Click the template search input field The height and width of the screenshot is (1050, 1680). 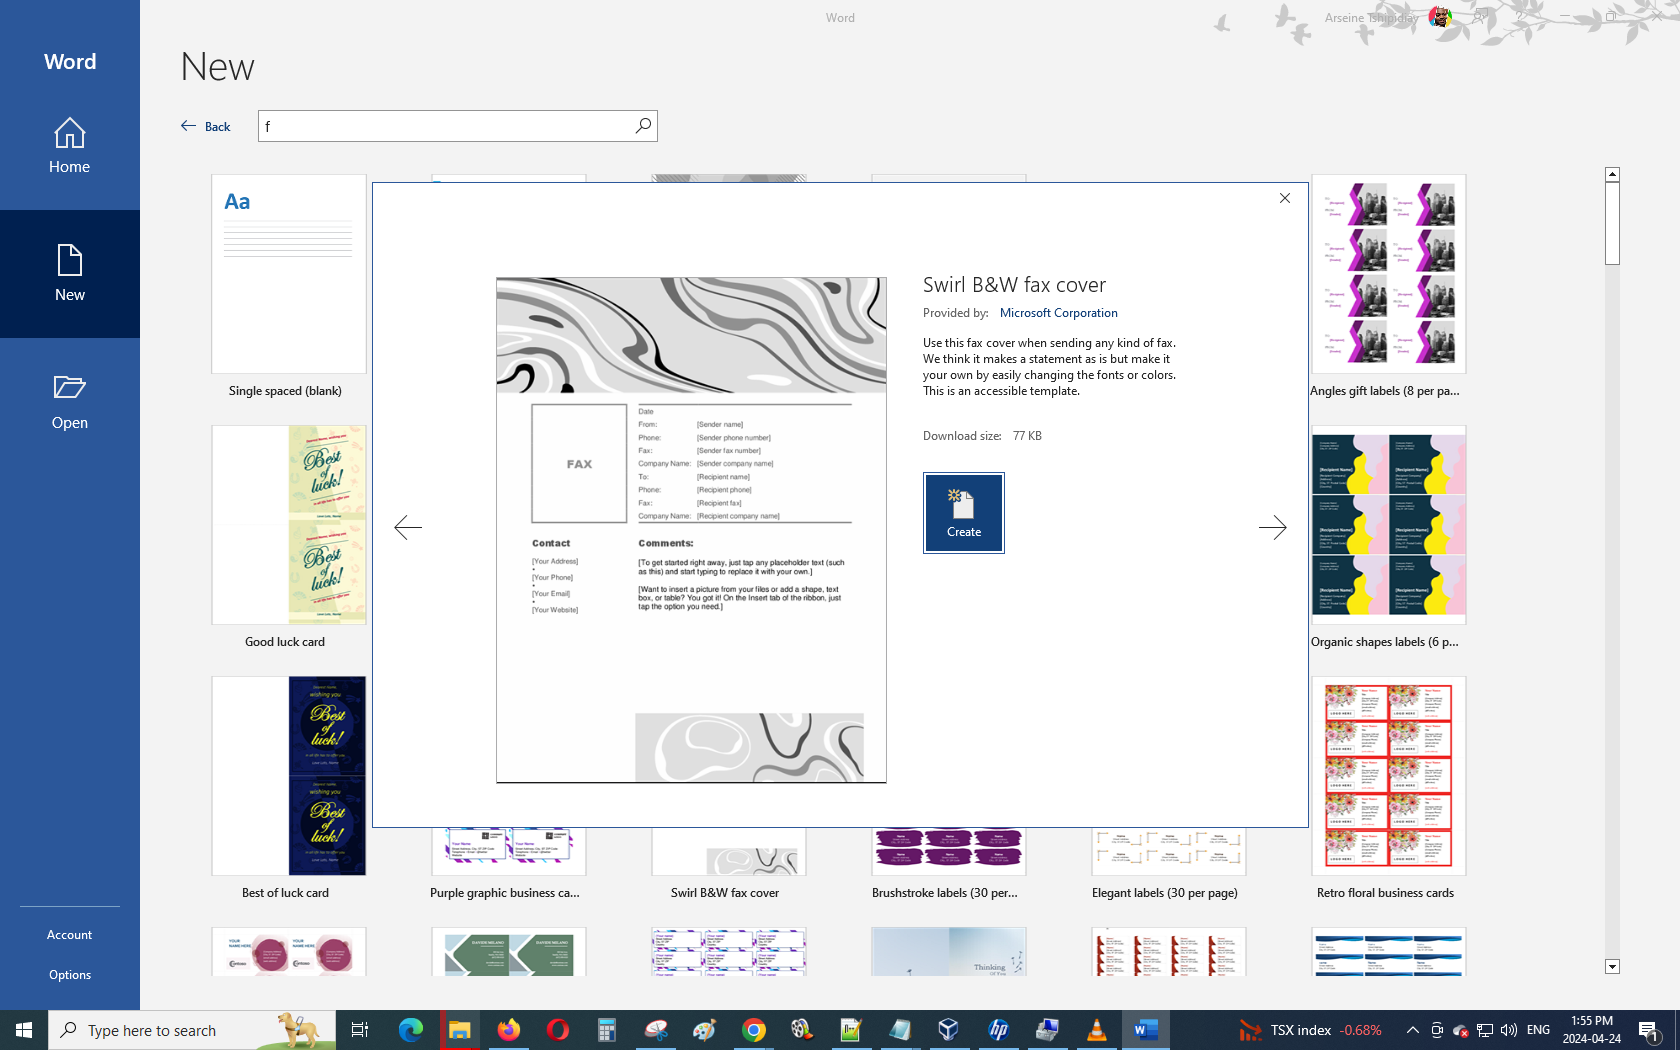coord(445,126)
